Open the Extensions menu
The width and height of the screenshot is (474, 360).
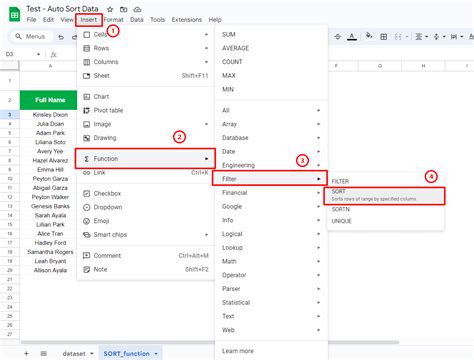click(x=187, y=20)
